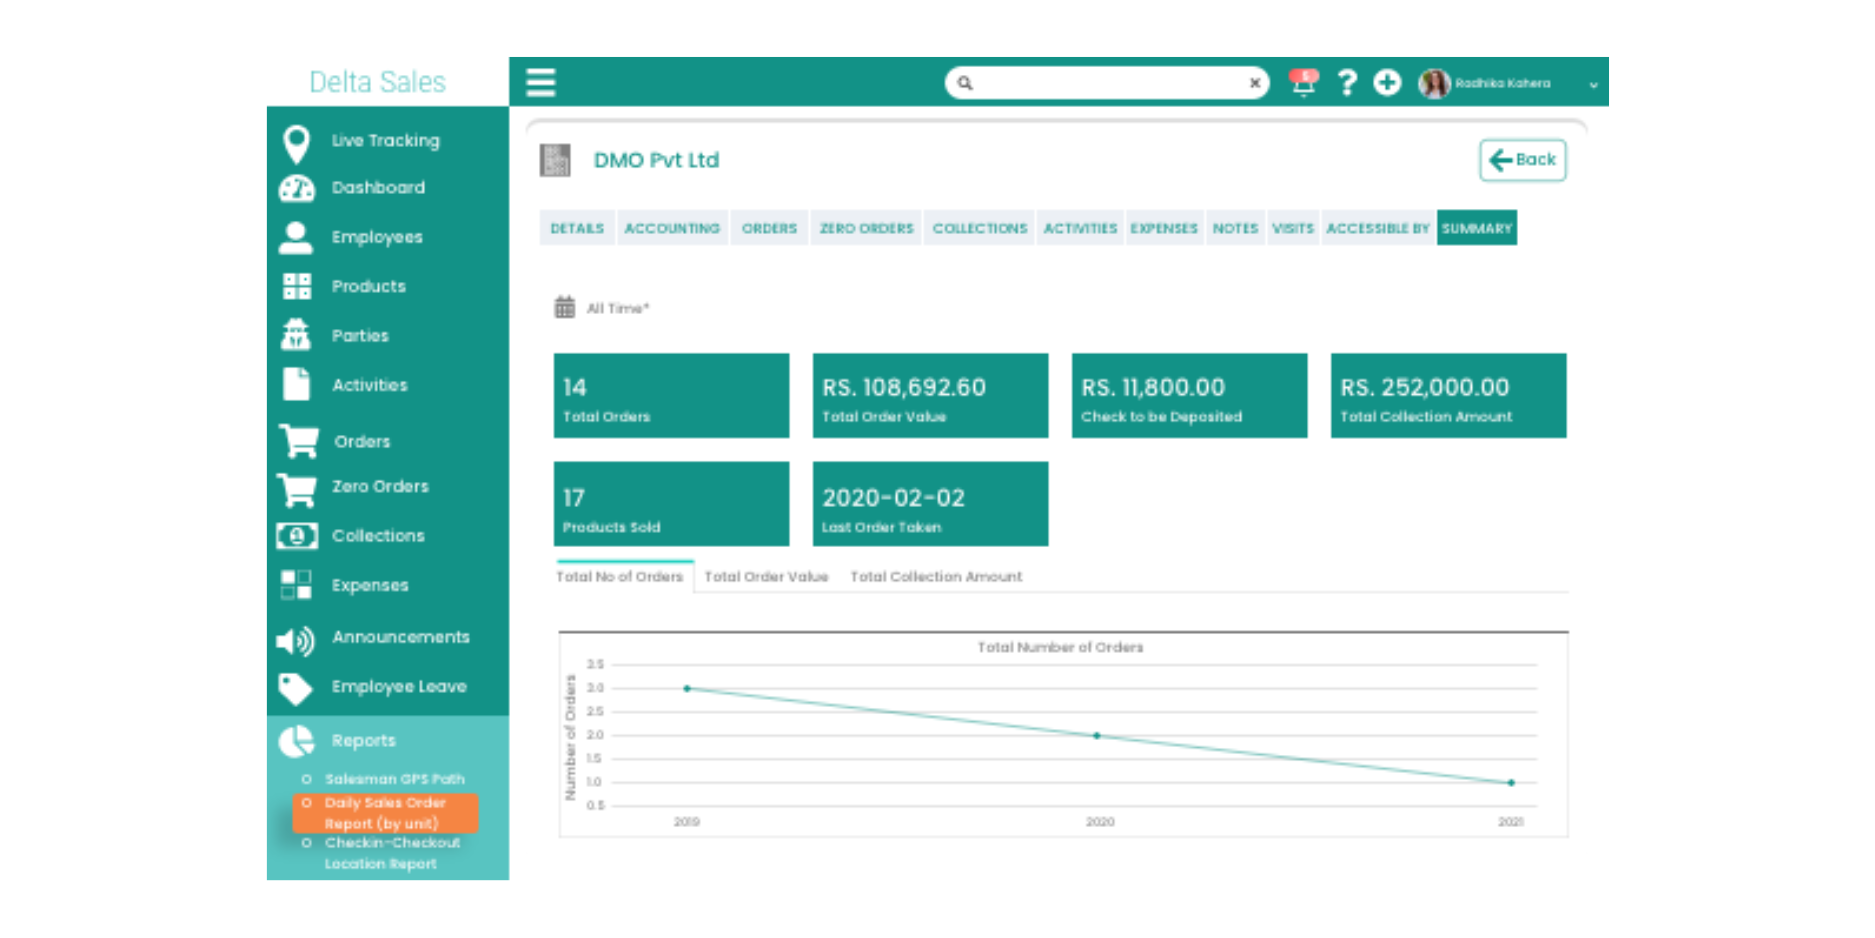Go to Dashboard in sidebar

pyautogui.click(x=378, y=188)
